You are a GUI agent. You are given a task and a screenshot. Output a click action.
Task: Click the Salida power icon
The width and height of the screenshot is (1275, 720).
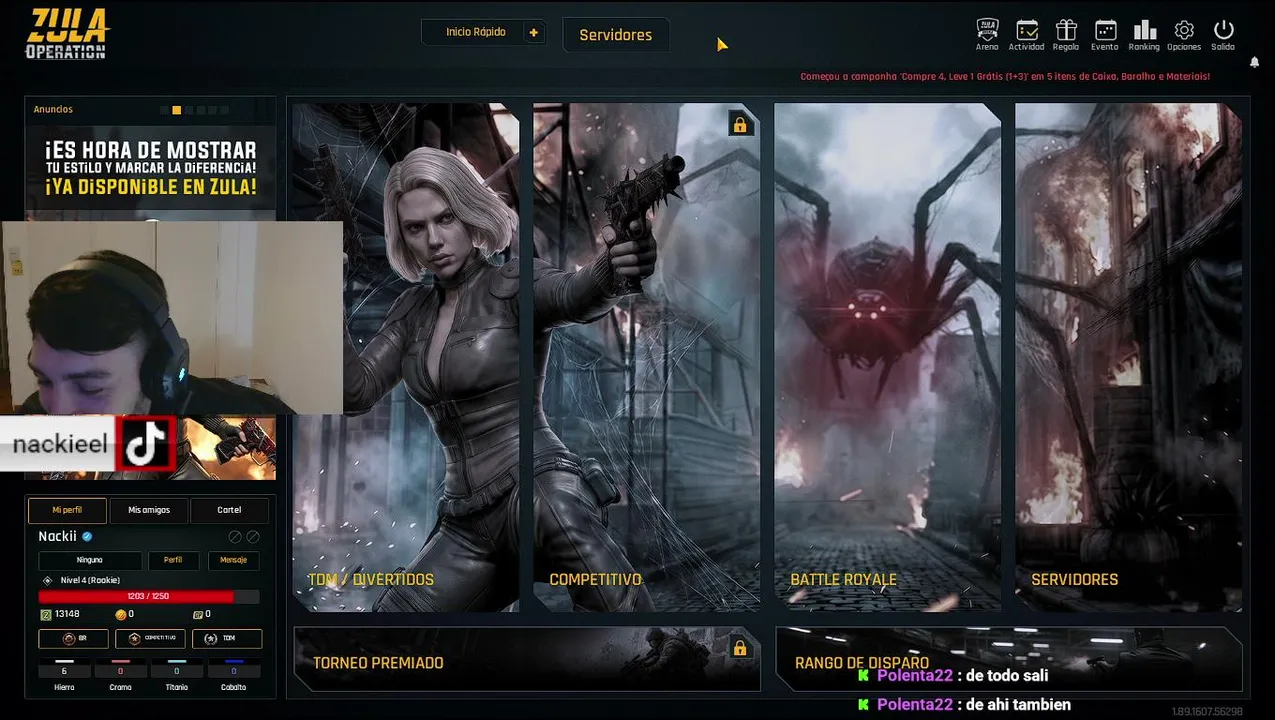coord(1223,30)
